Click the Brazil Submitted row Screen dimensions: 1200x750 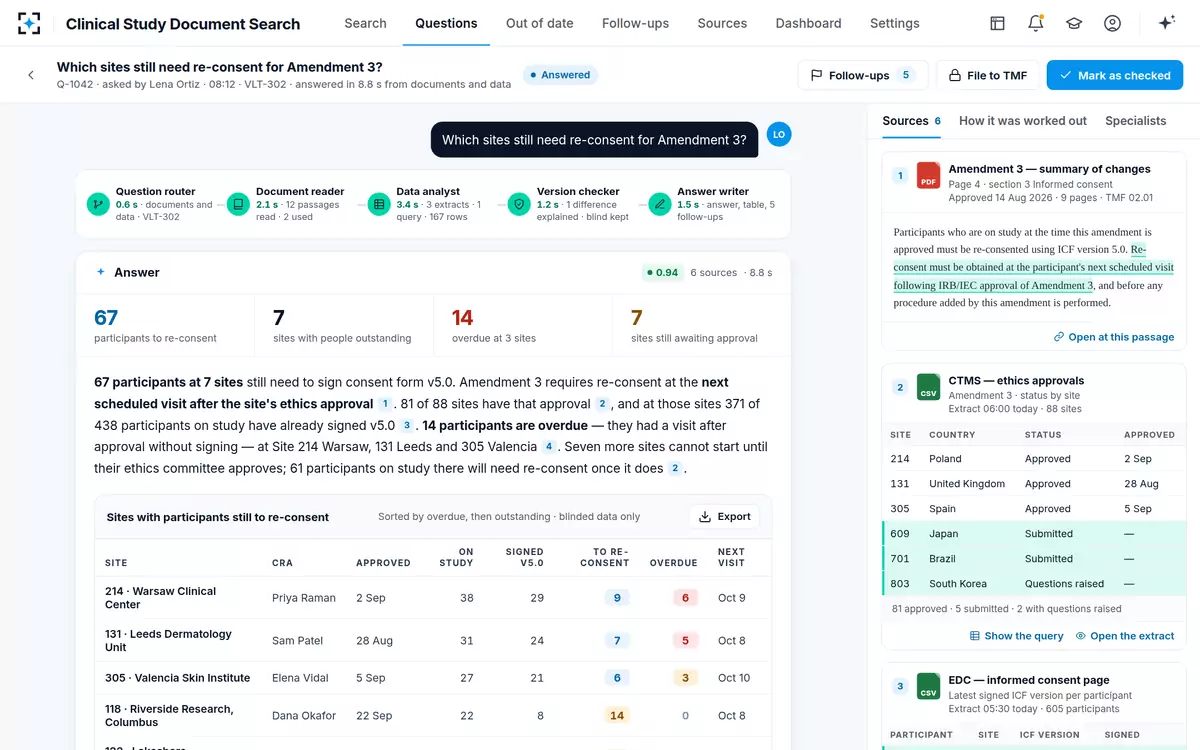point(1034,559)
